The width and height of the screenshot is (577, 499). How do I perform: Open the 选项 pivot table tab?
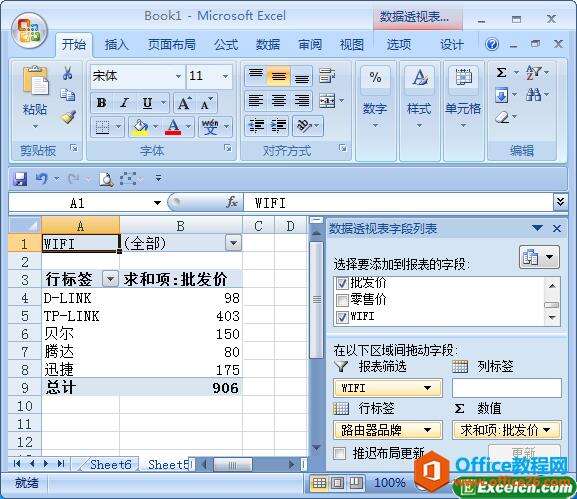click(399, 45)
